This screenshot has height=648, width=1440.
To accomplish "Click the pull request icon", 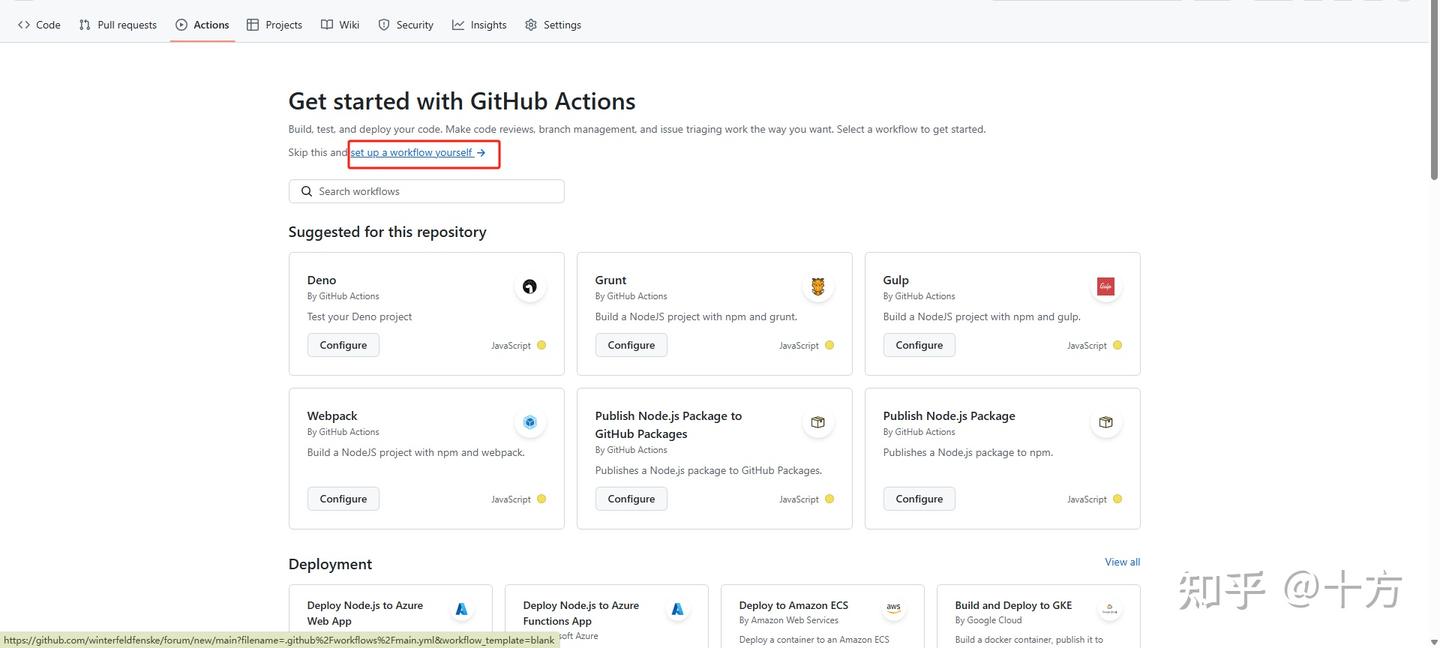I will coord(85,25).
